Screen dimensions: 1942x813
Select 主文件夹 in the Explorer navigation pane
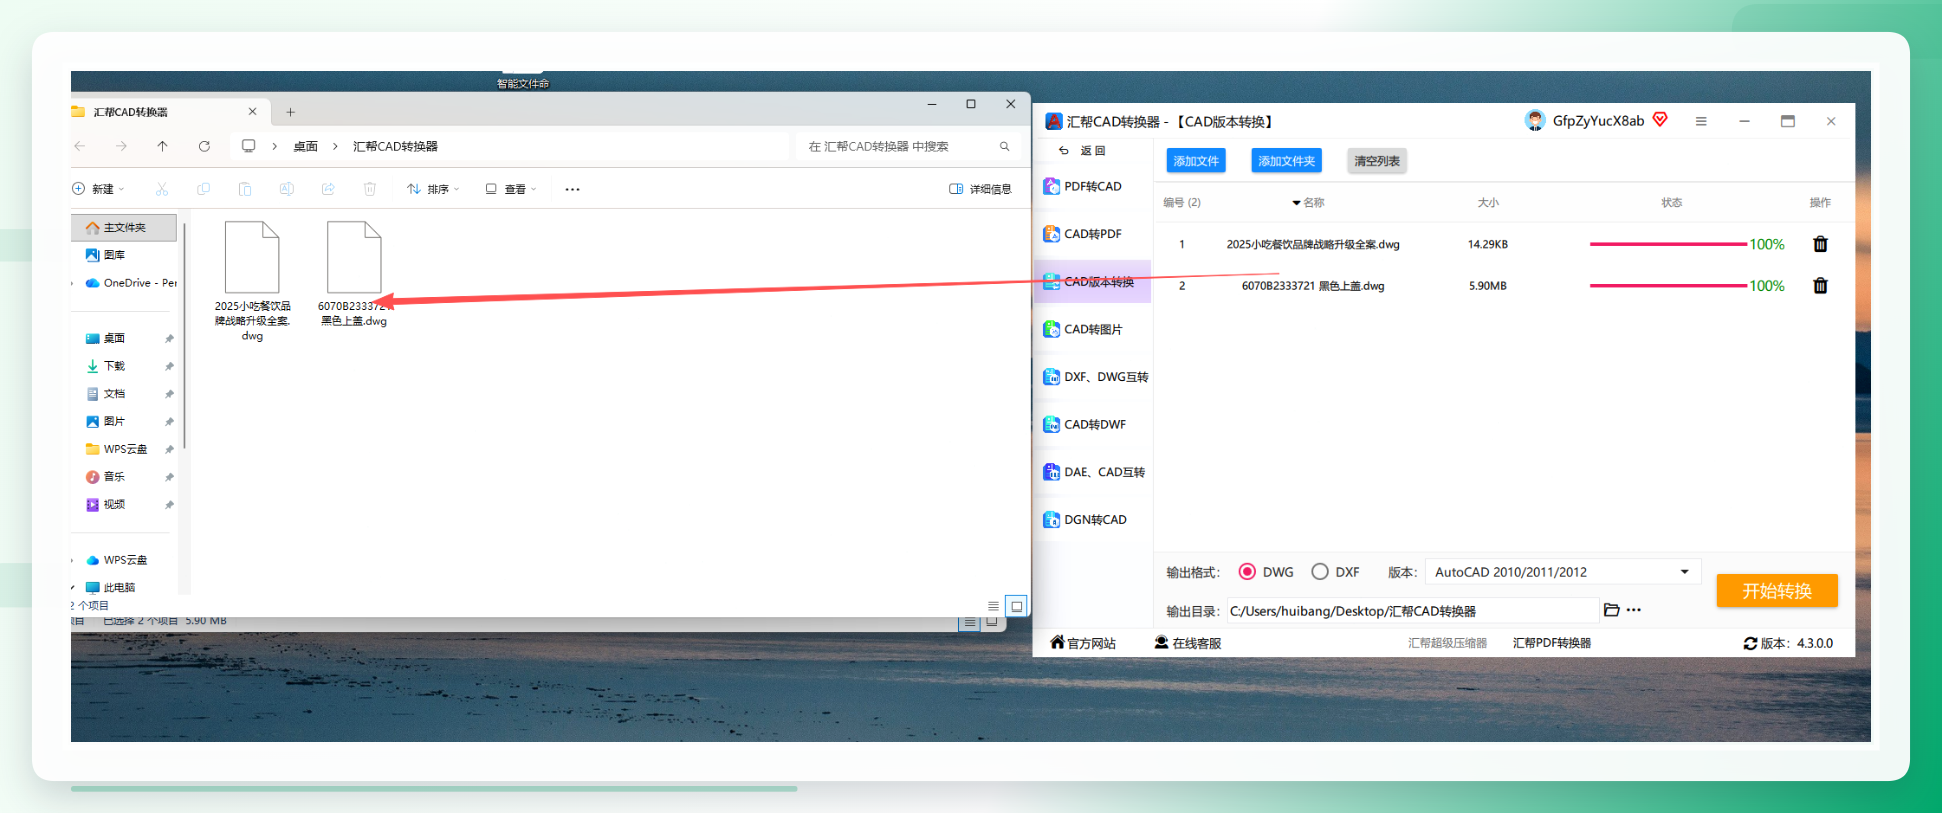[124, 228]
